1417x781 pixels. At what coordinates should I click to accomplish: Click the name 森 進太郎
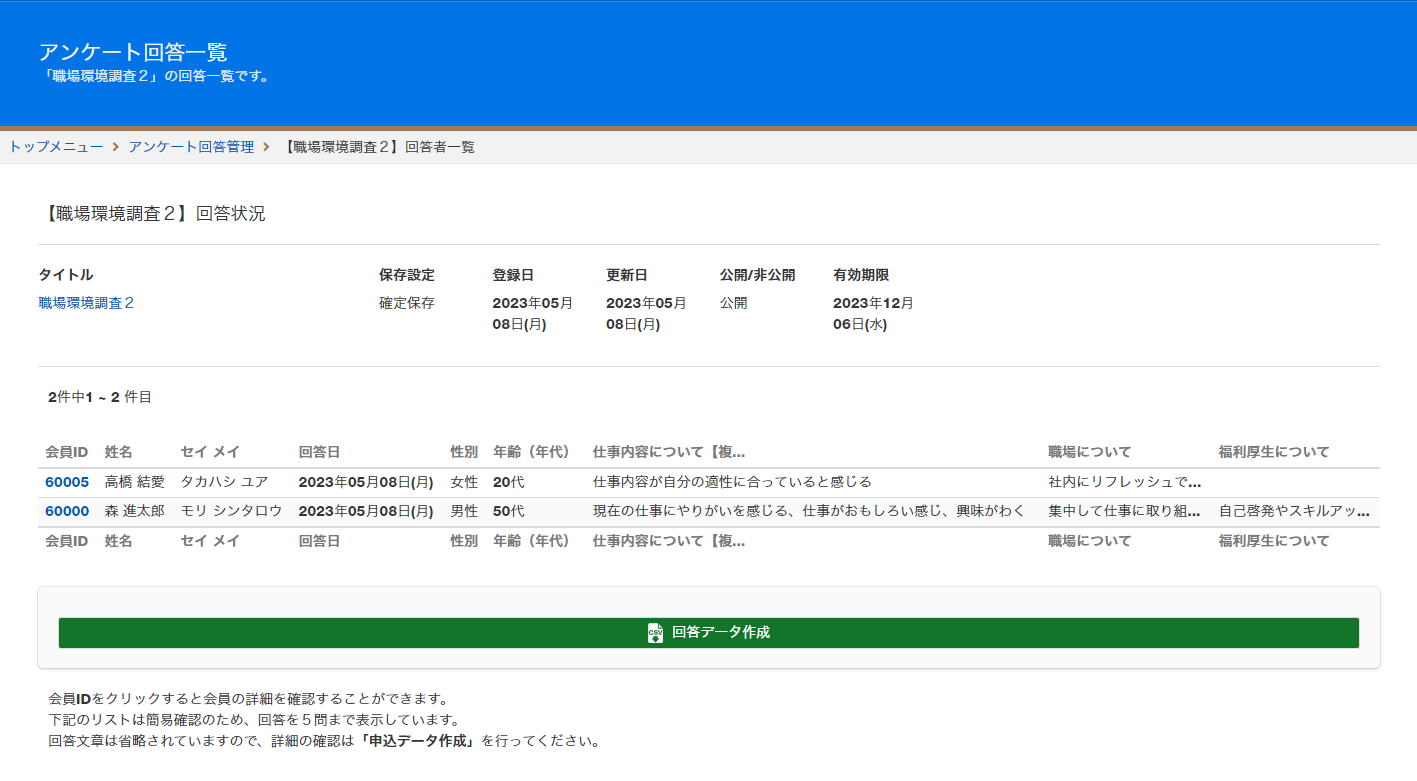(x=134, y=511)
